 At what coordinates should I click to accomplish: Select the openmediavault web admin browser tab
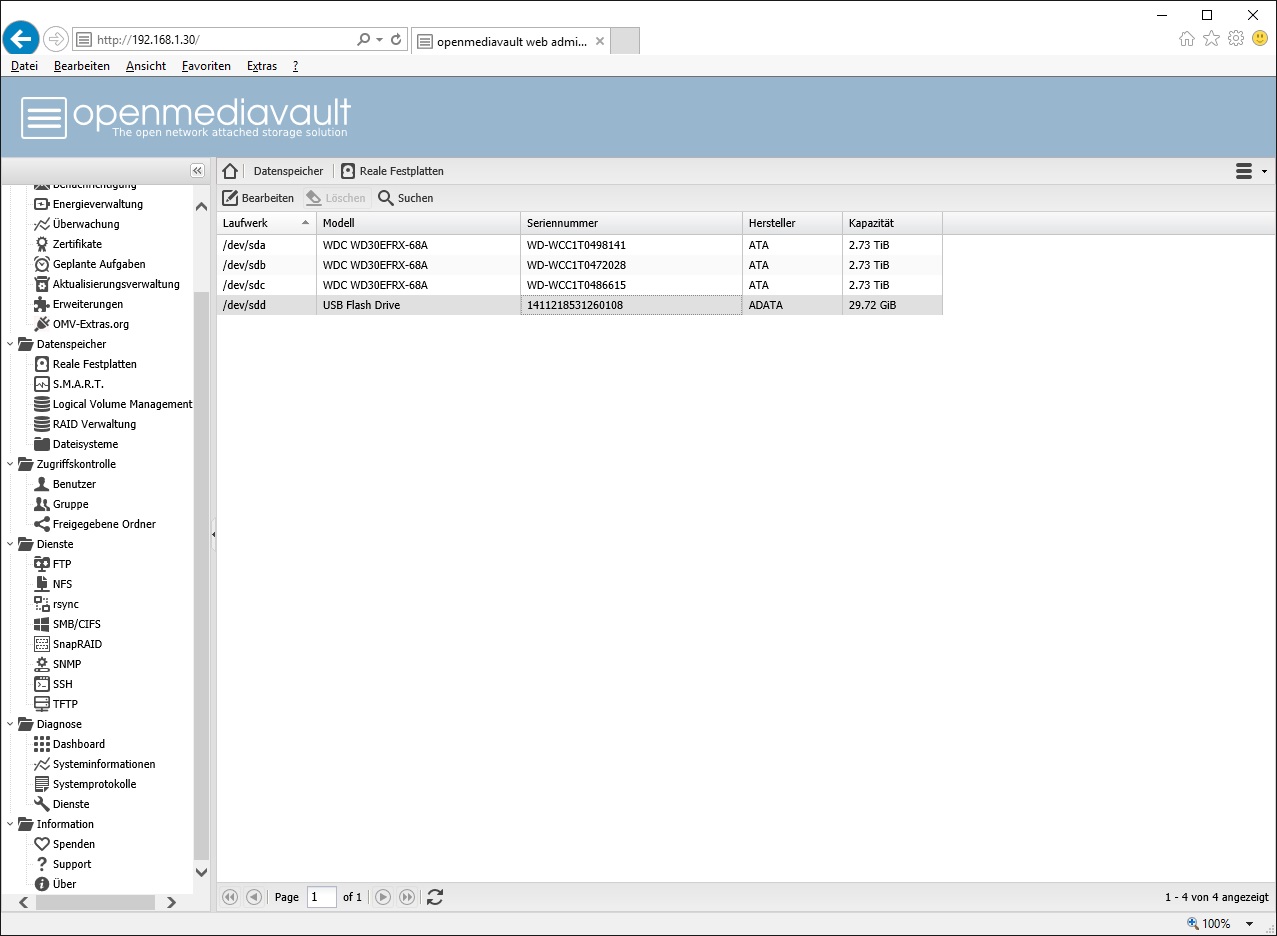click(x=510, y=41)
